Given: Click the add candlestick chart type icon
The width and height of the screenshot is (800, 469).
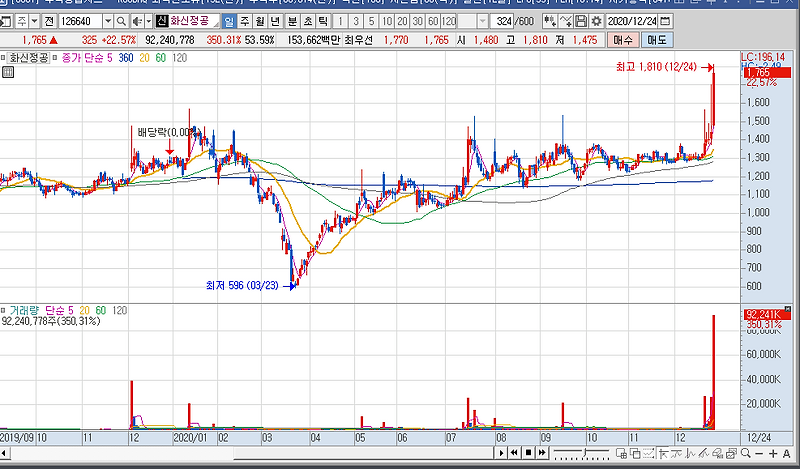Looking at the screenshot, I should point(549,21).
